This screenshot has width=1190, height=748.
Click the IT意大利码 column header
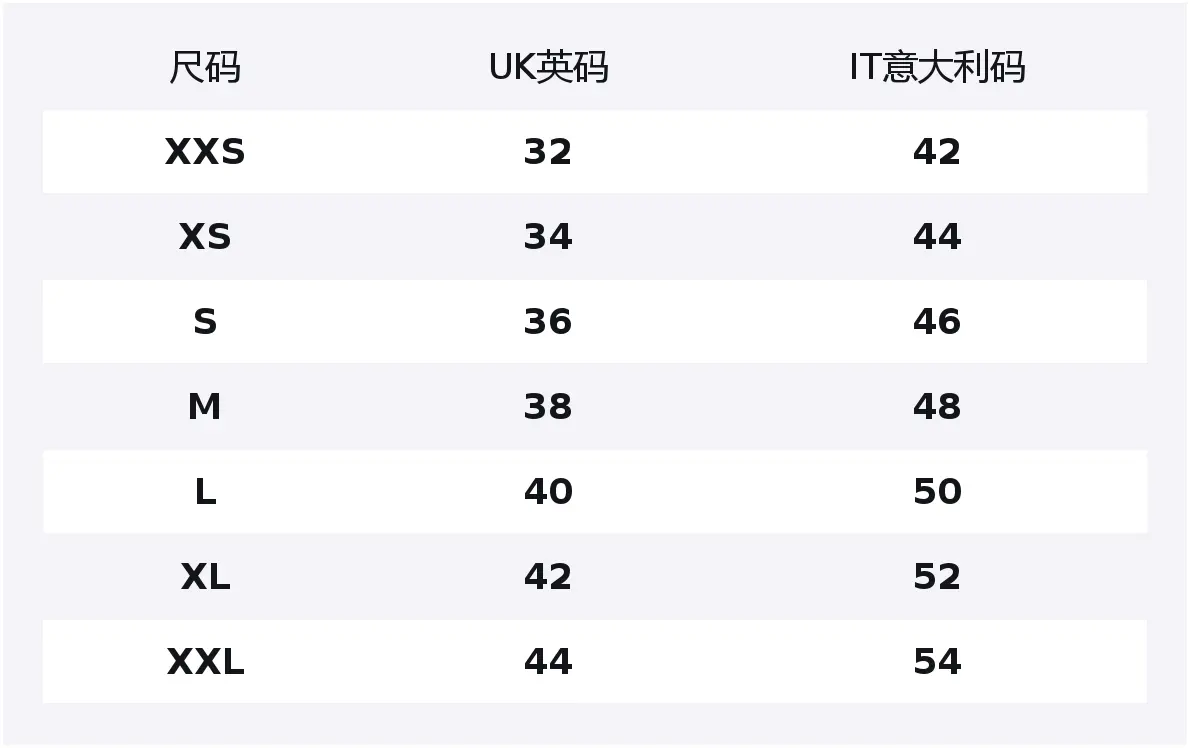coord(937,68)
